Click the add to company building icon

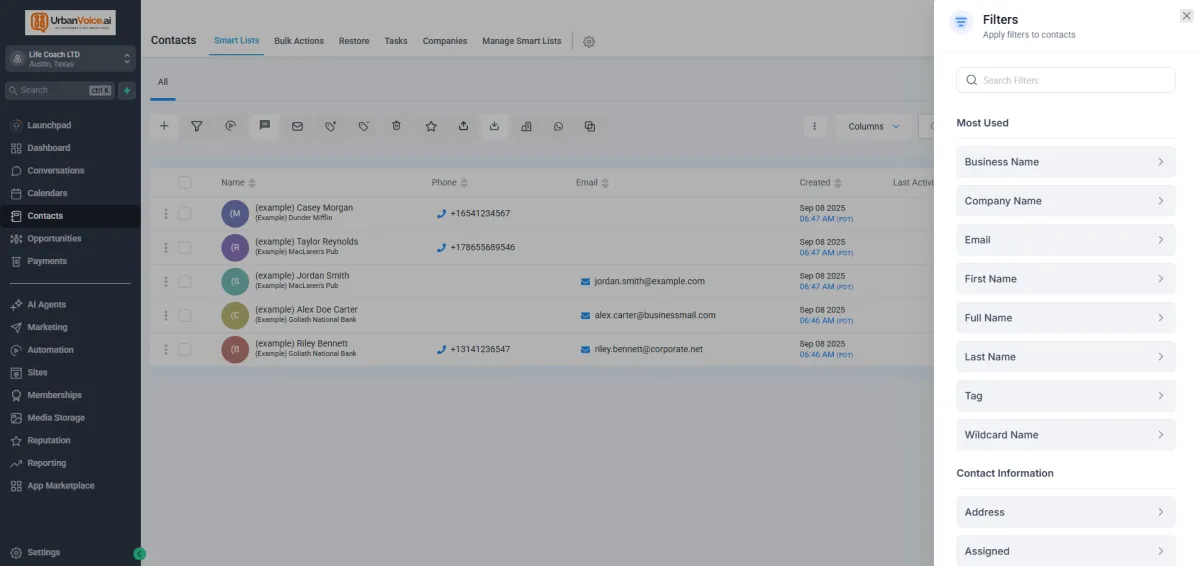tap(527, 126)
